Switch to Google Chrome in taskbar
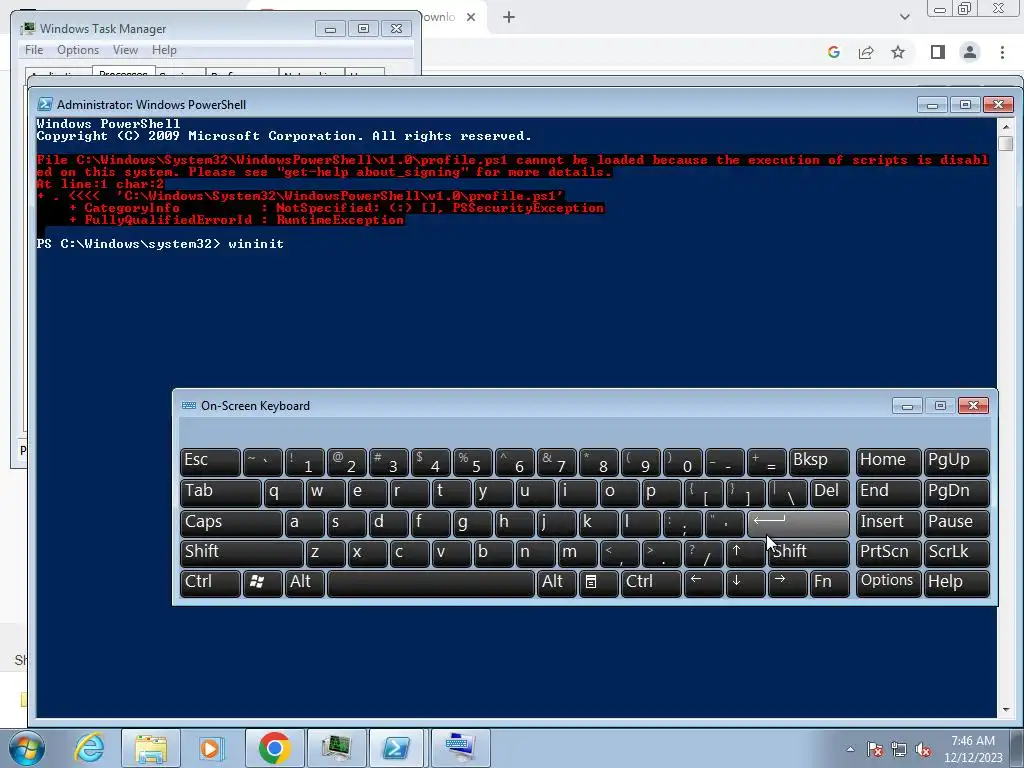Viewport: 1024px width, 768px height. [274, 748]
